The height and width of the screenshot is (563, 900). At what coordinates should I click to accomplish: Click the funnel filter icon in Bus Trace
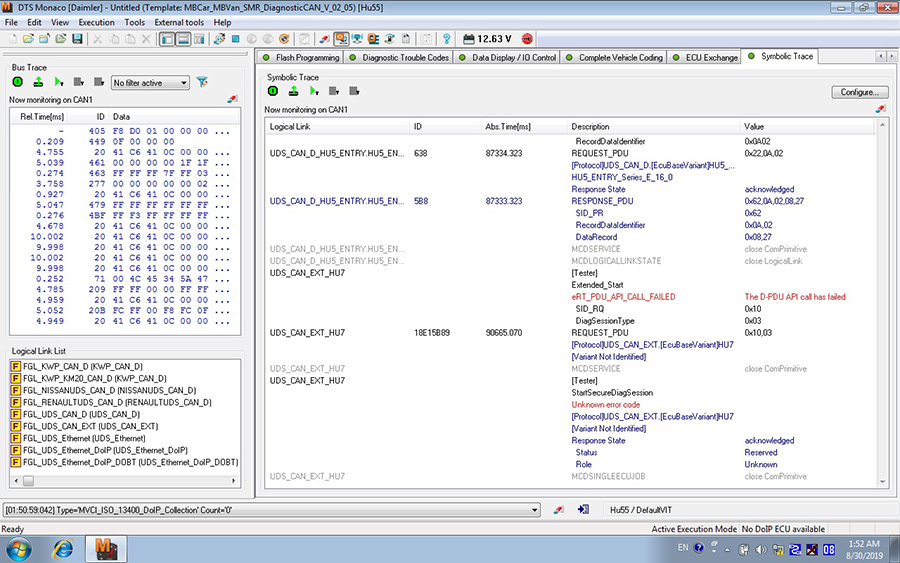(x=202, y=82)
